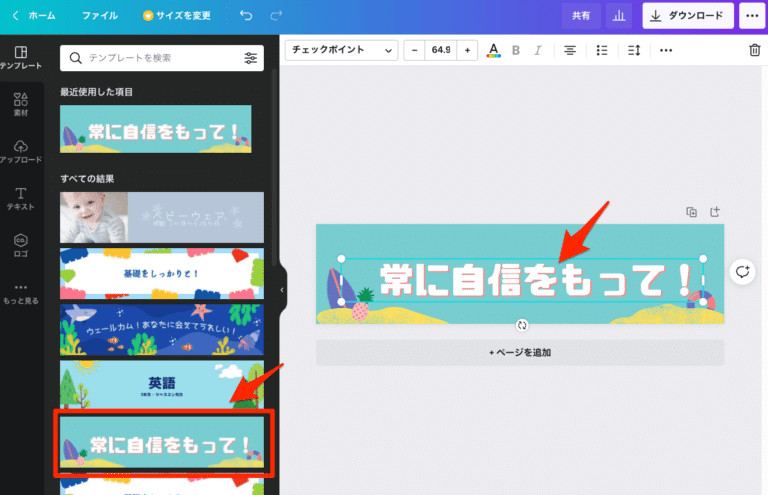Click the font size value 64.9

441,50
